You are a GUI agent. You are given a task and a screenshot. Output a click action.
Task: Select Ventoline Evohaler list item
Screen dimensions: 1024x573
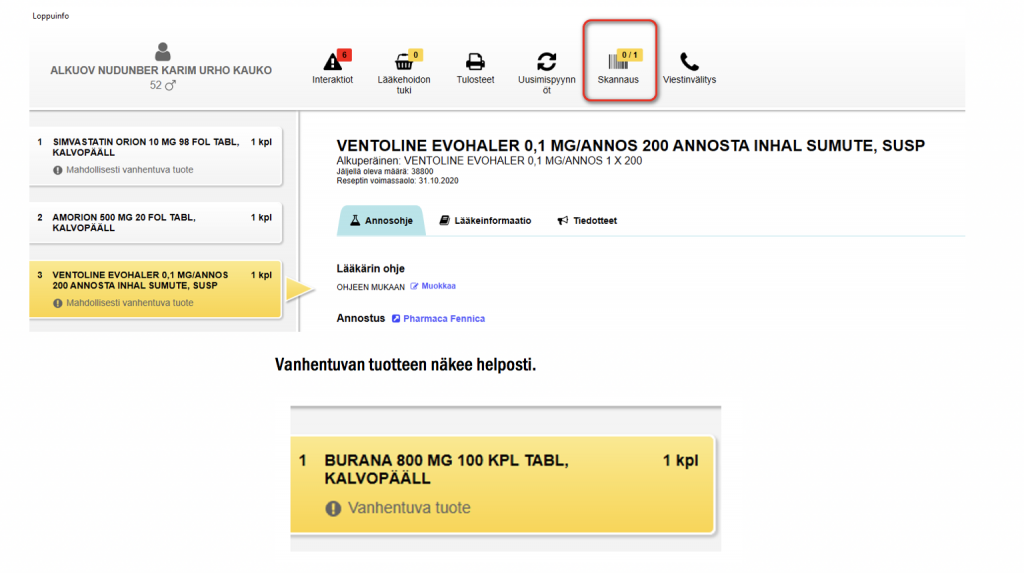(155, 289)
